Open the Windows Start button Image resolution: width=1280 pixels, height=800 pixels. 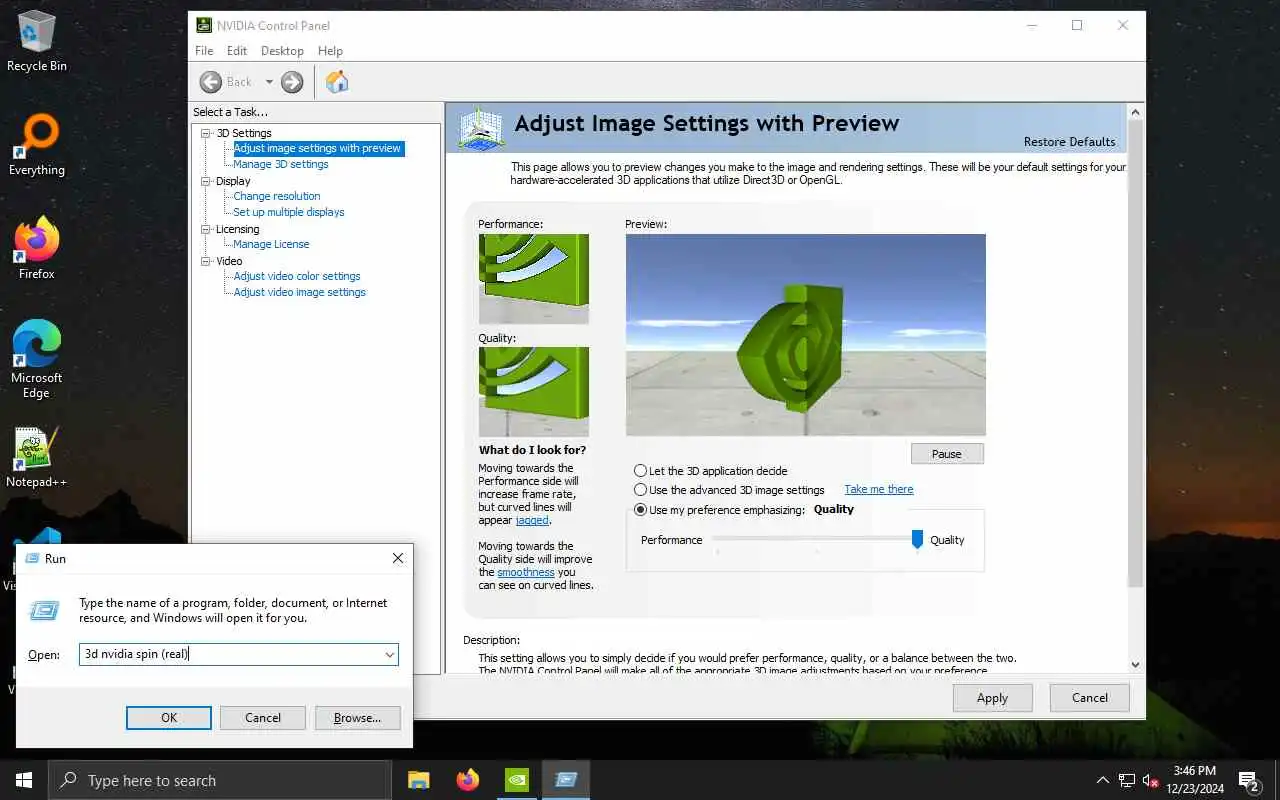pyautogui.click(x=24, y=780)
